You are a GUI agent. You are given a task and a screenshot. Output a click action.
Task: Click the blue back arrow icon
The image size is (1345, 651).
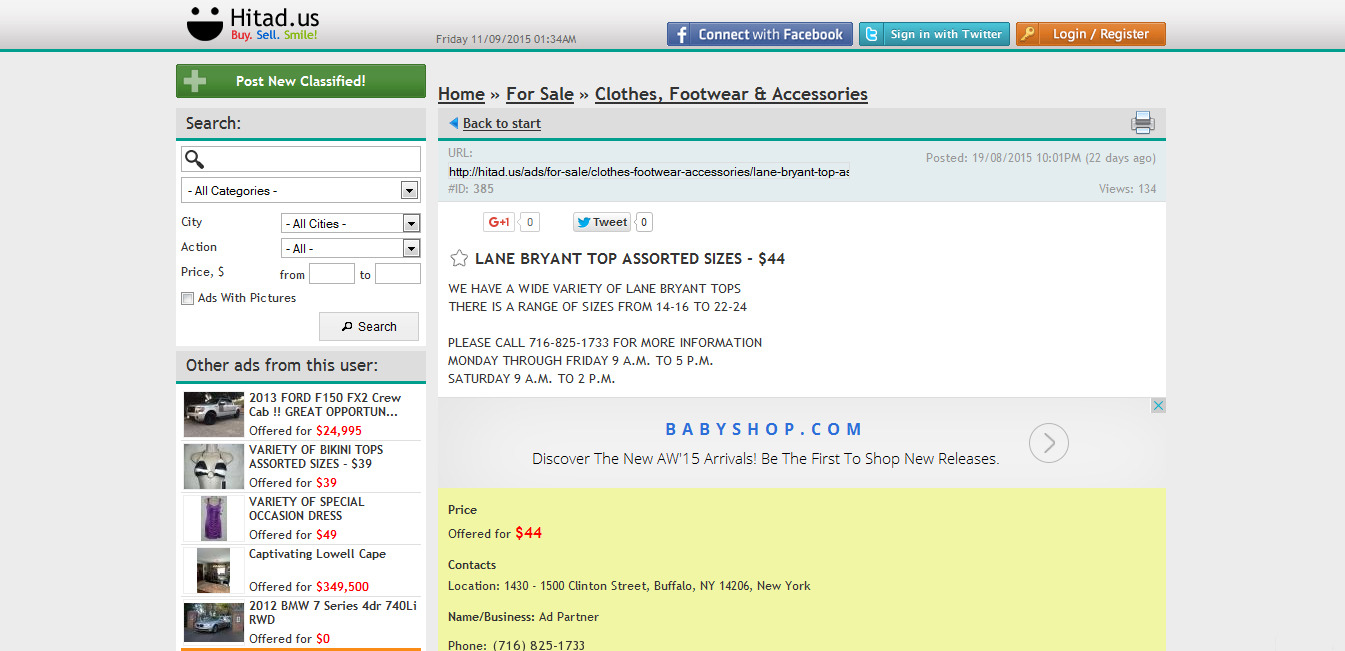pos(454,123)
